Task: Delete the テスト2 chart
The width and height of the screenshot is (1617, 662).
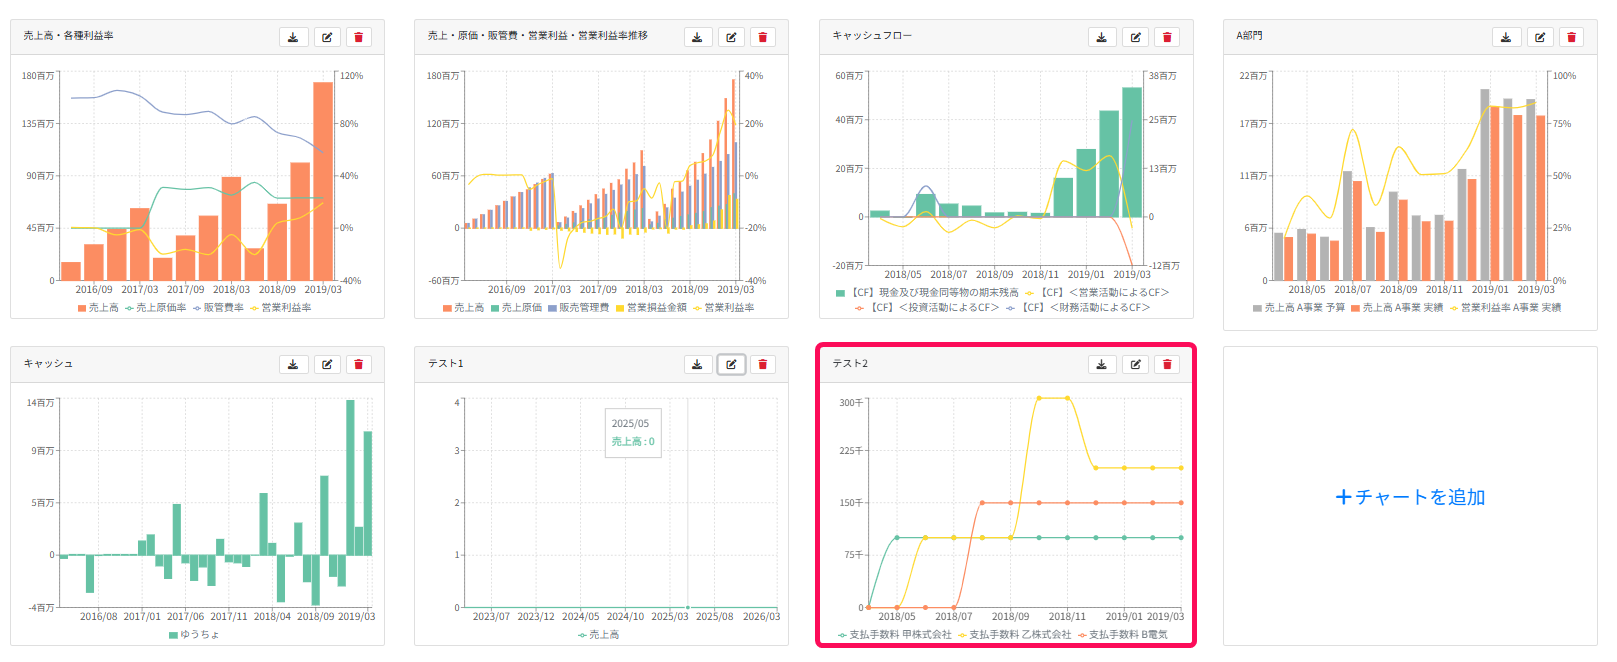Action: [1166, 364]
